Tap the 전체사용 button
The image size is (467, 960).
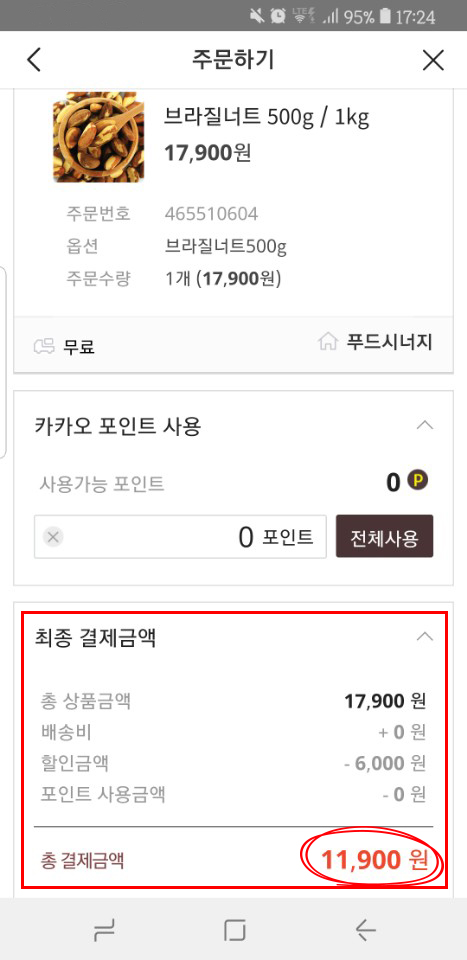click(384, 536)
